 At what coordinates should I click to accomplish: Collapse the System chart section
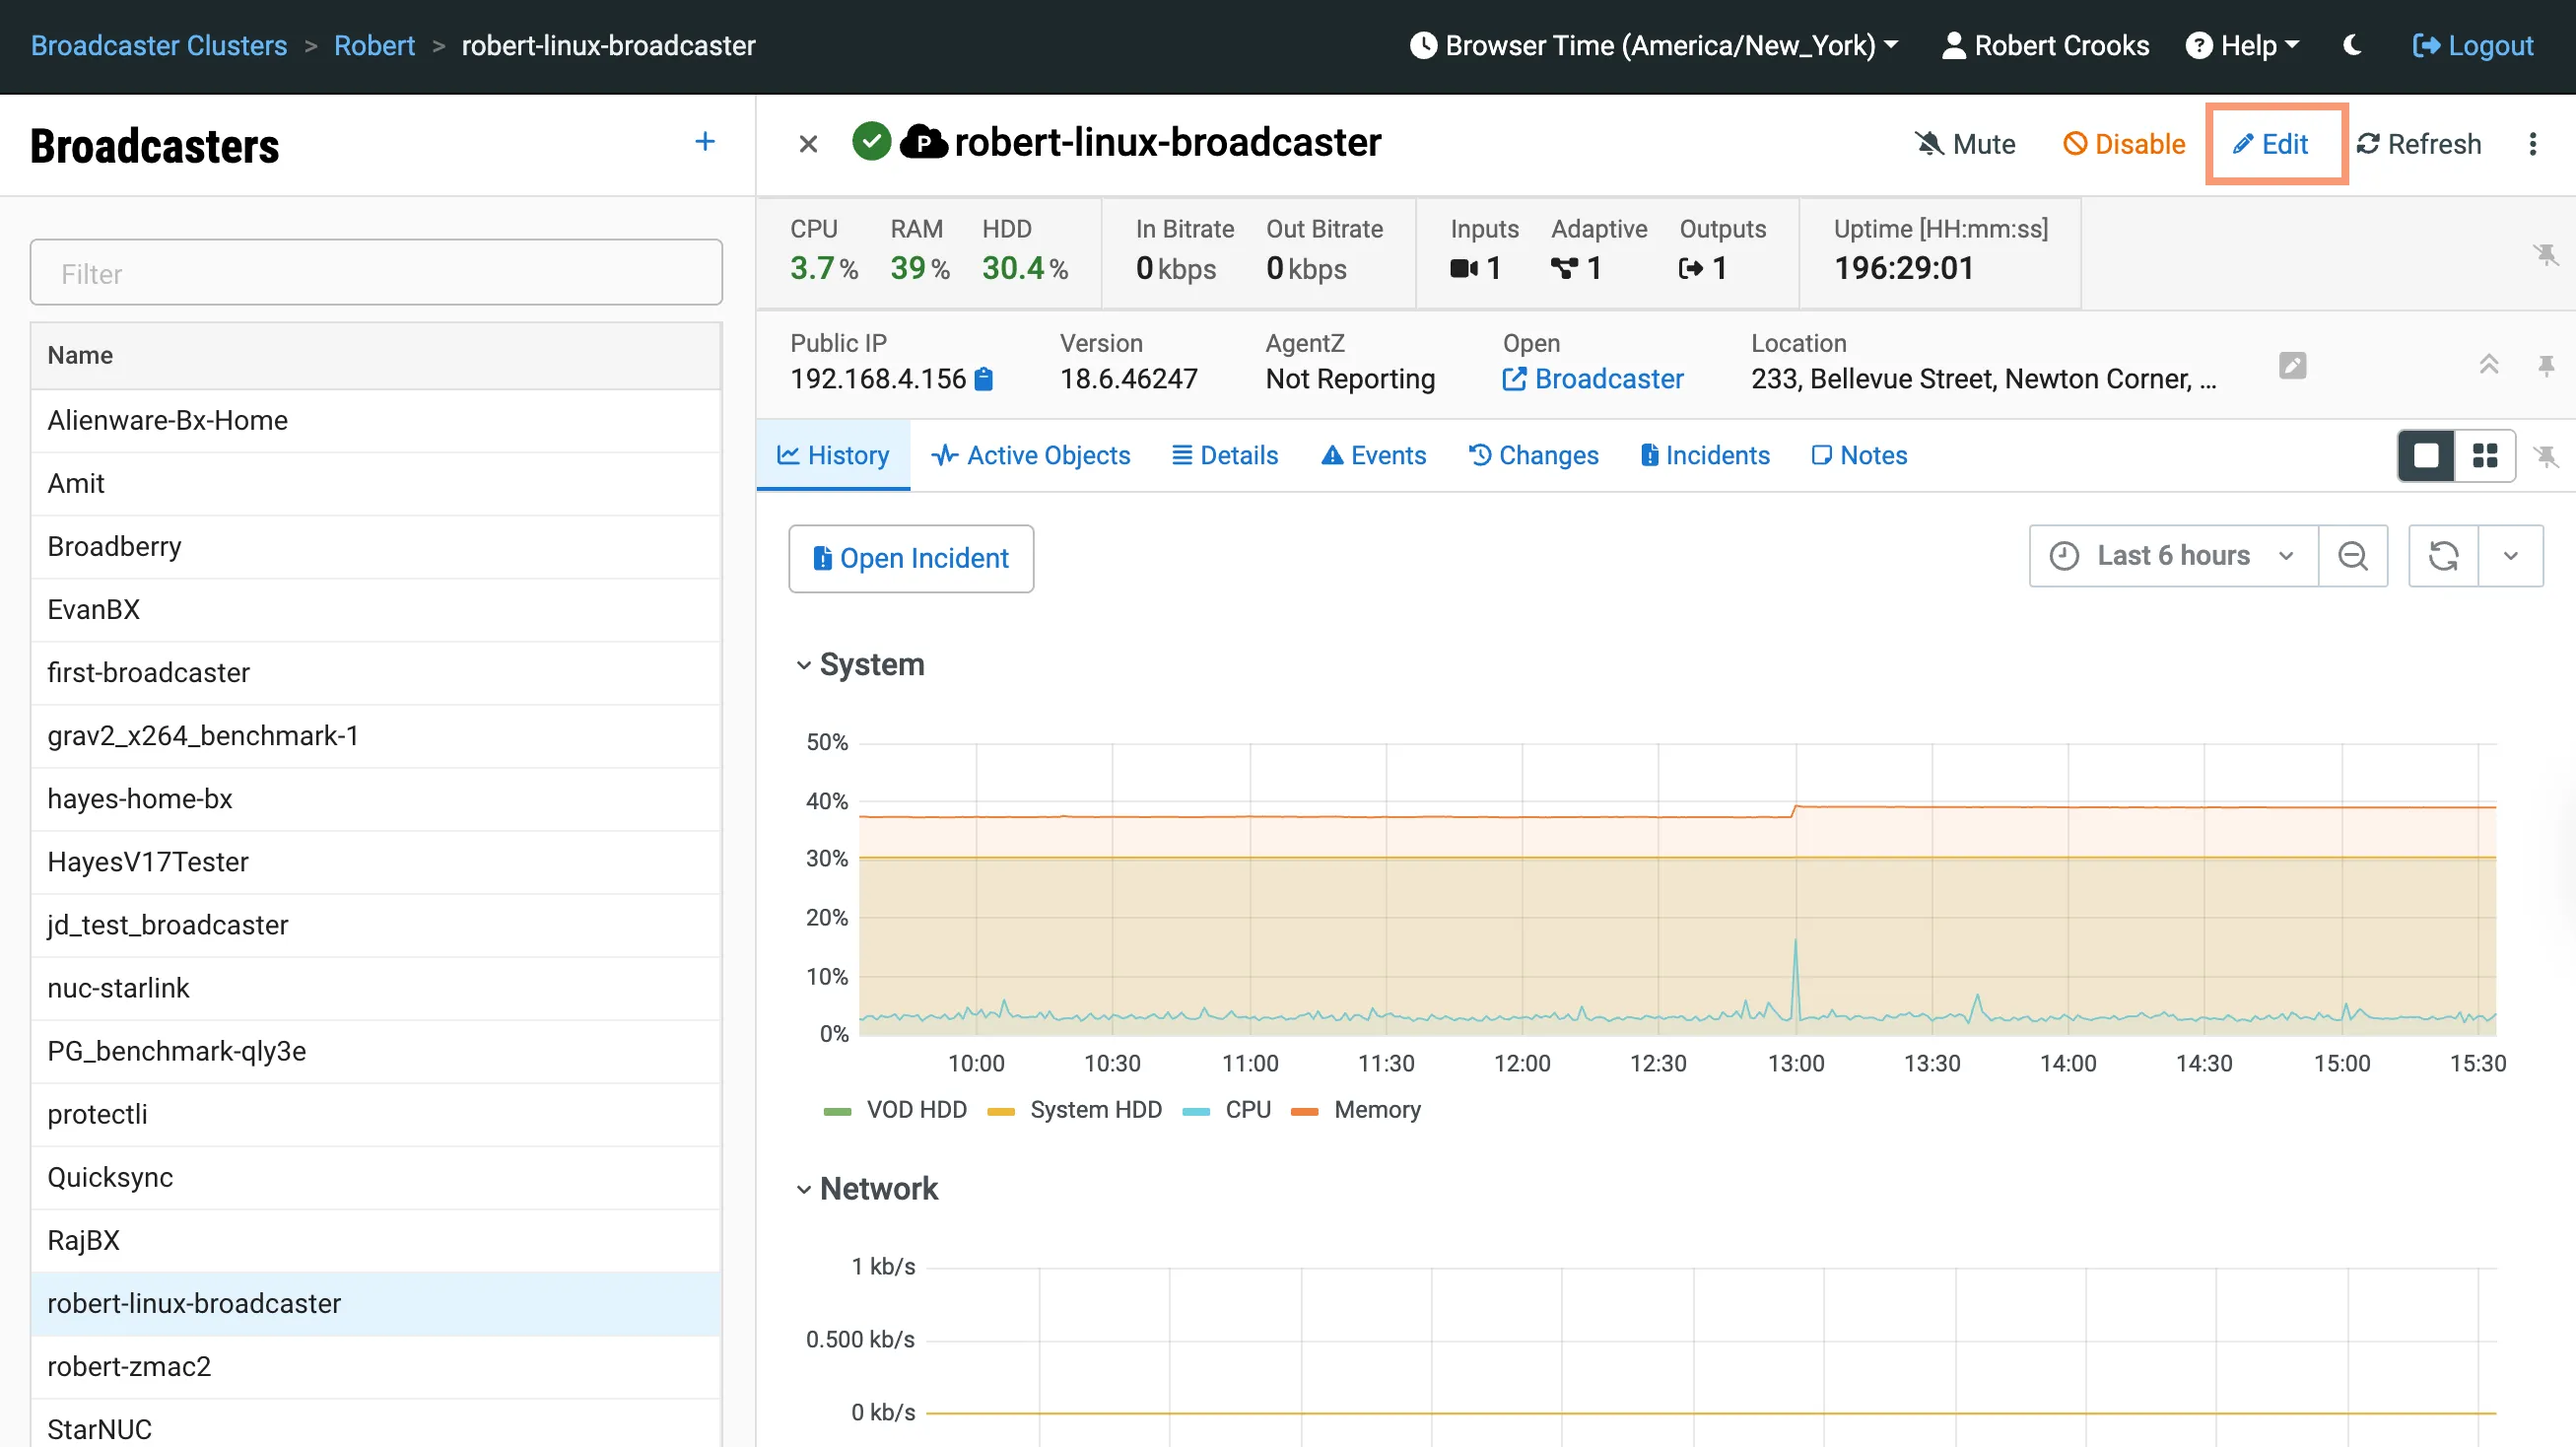click(x=803, y=665)
